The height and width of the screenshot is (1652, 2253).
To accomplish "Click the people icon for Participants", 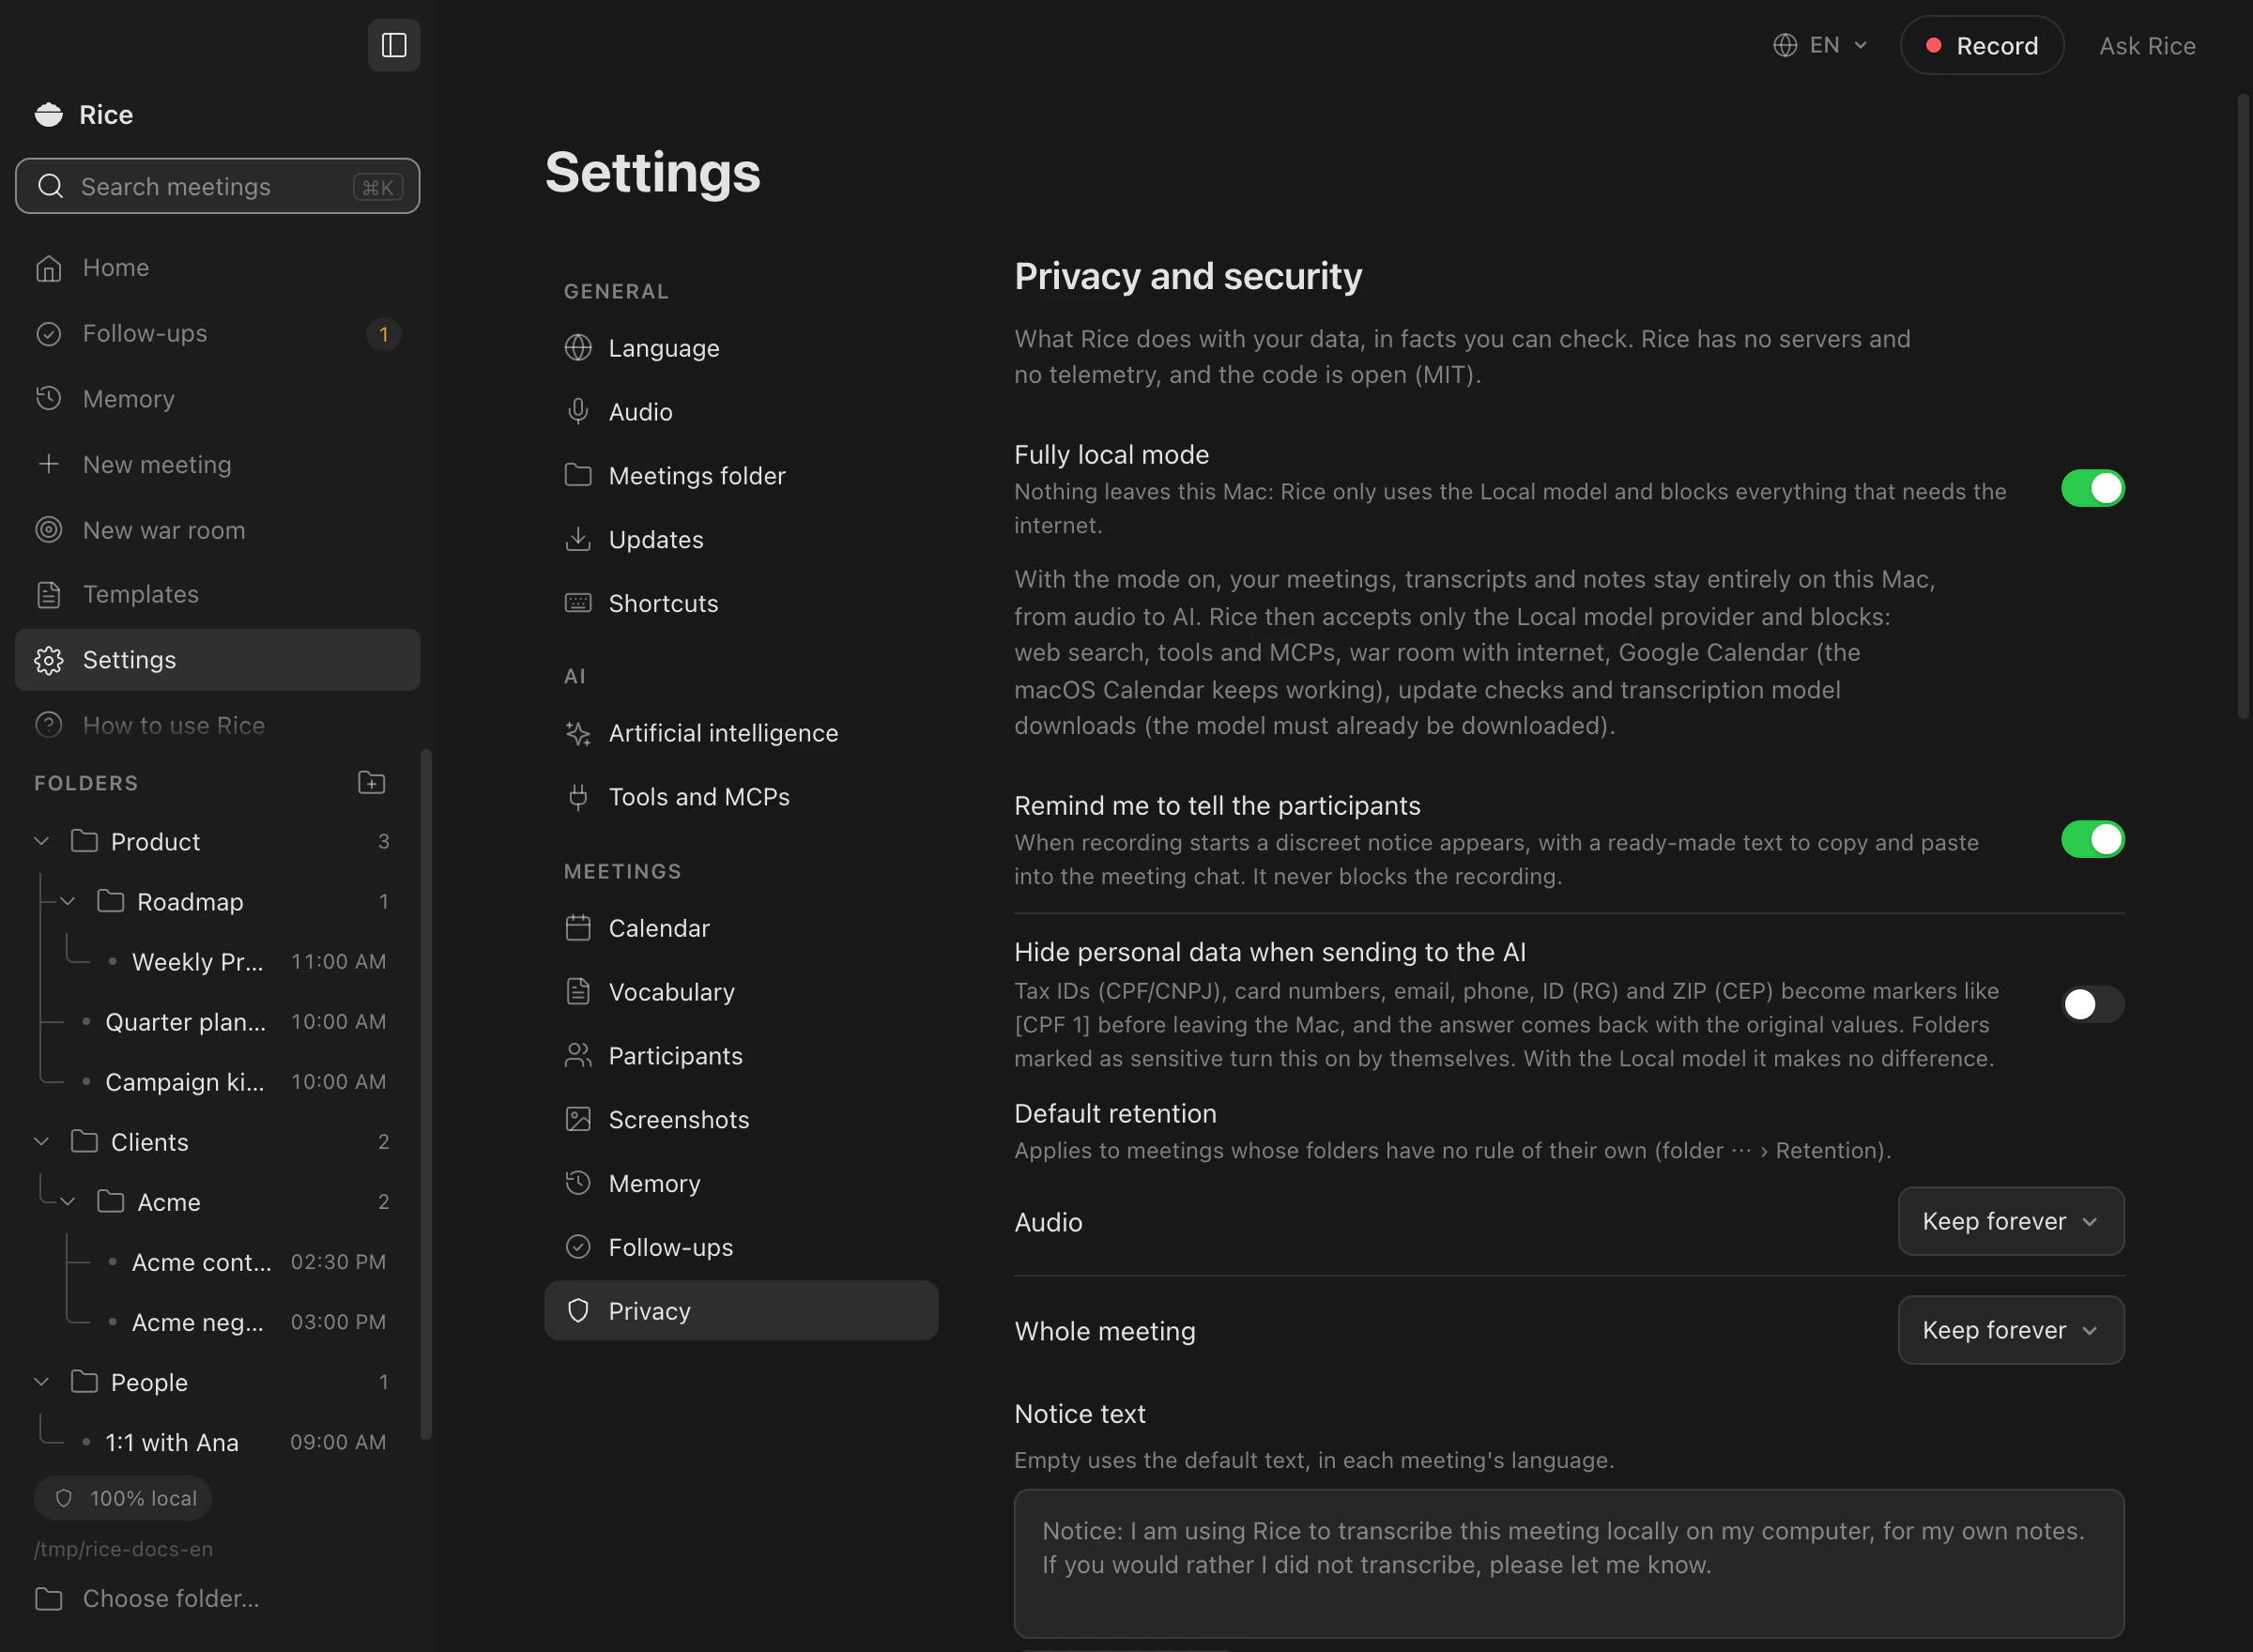I will [578, 1055].
